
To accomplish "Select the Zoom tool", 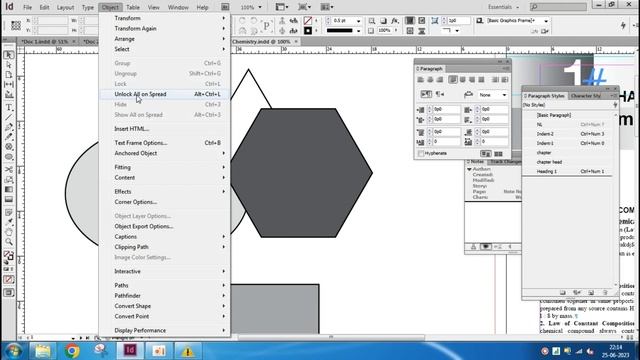I will (x=9, y=242).
